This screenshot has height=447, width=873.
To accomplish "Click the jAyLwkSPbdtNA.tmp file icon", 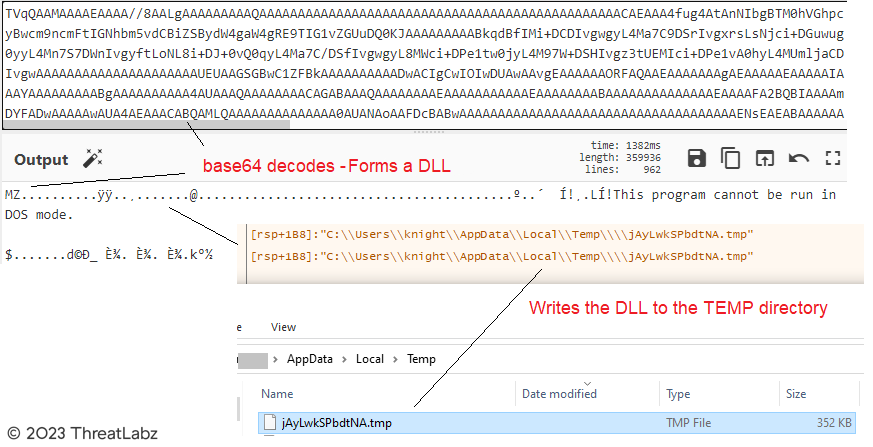I will click(x=268, y=423).
